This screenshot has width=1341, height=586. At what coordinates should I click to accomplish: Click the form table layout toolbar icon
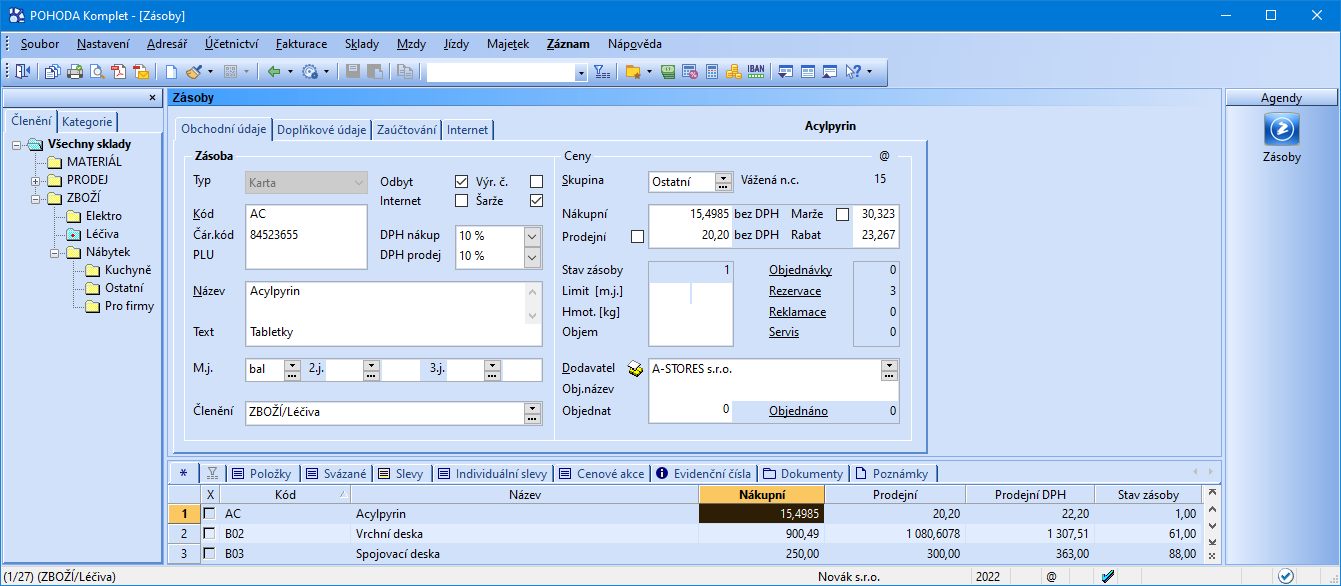point(808,71)
